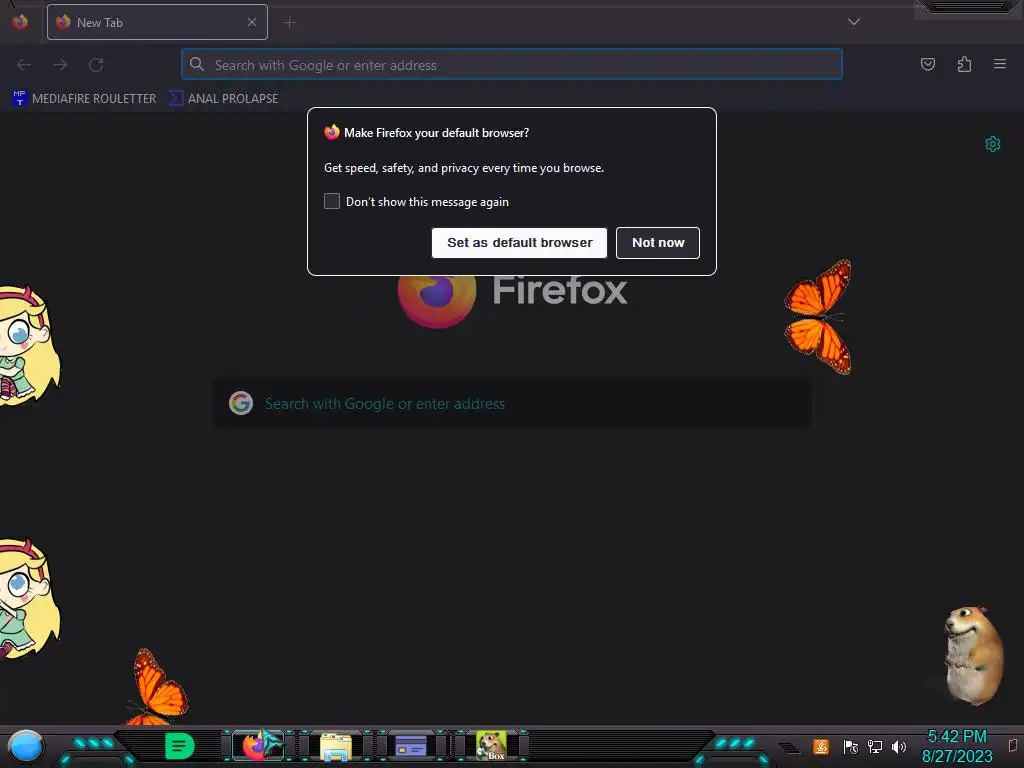Open the new tab personalize gear icon
The image size is (1024, 768).
(x=993, y=144)
